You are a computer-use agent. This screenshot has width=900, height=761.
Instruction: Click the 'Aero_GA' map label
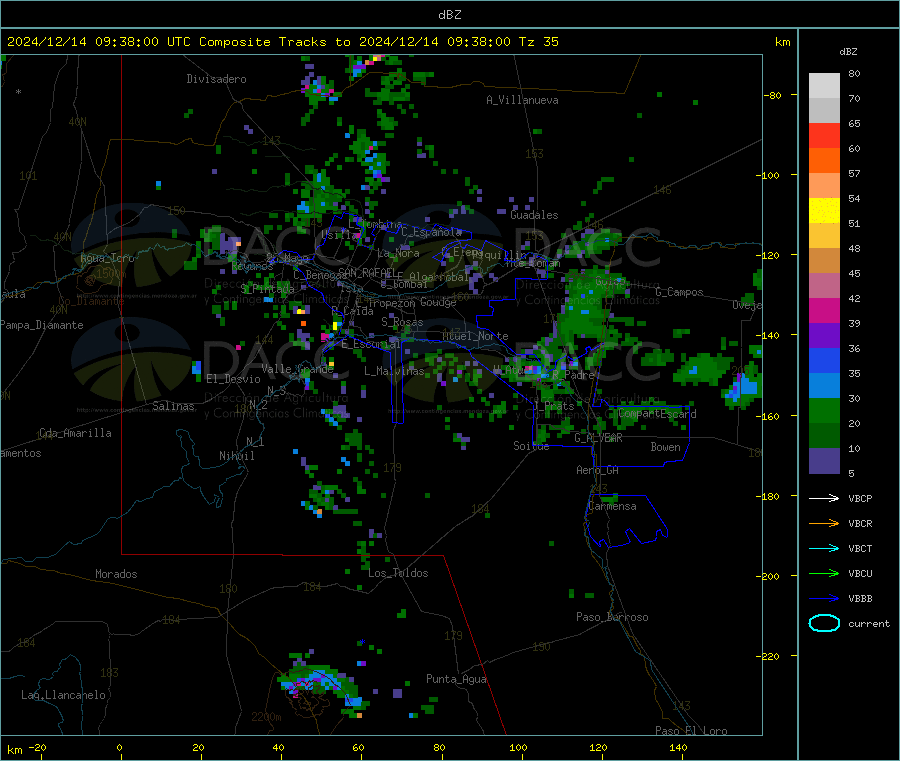(597, 470)
